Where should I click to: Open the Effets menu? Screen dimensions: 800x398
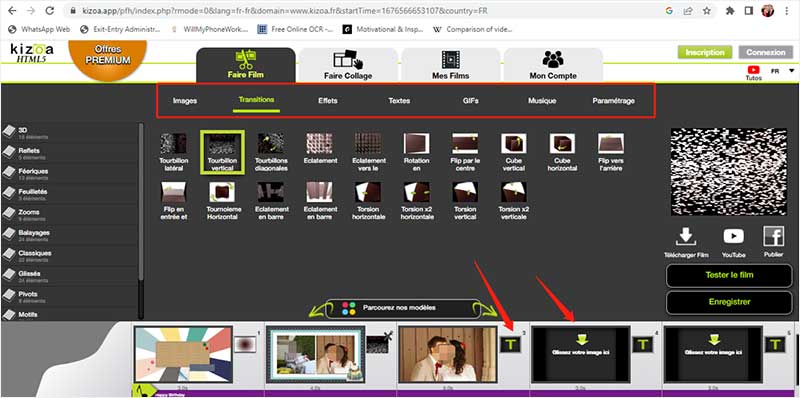[328, 101]
